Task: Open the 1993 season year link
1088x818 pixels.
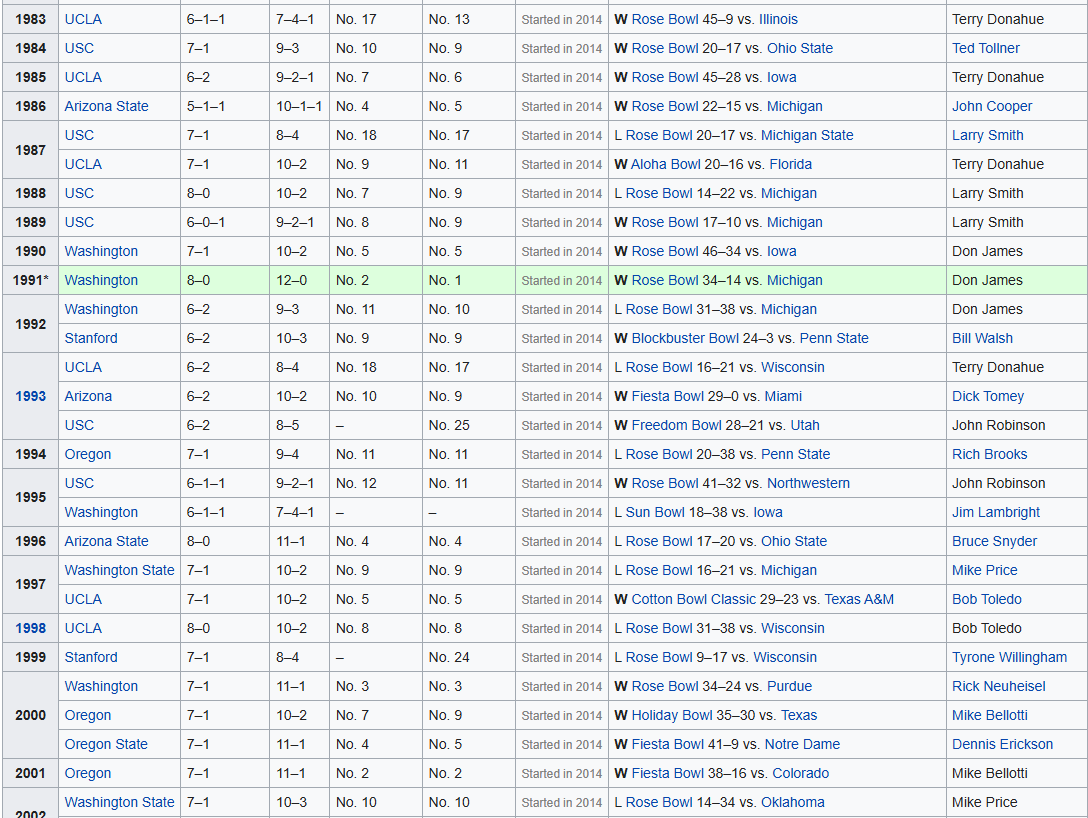Action: point(31,397)
